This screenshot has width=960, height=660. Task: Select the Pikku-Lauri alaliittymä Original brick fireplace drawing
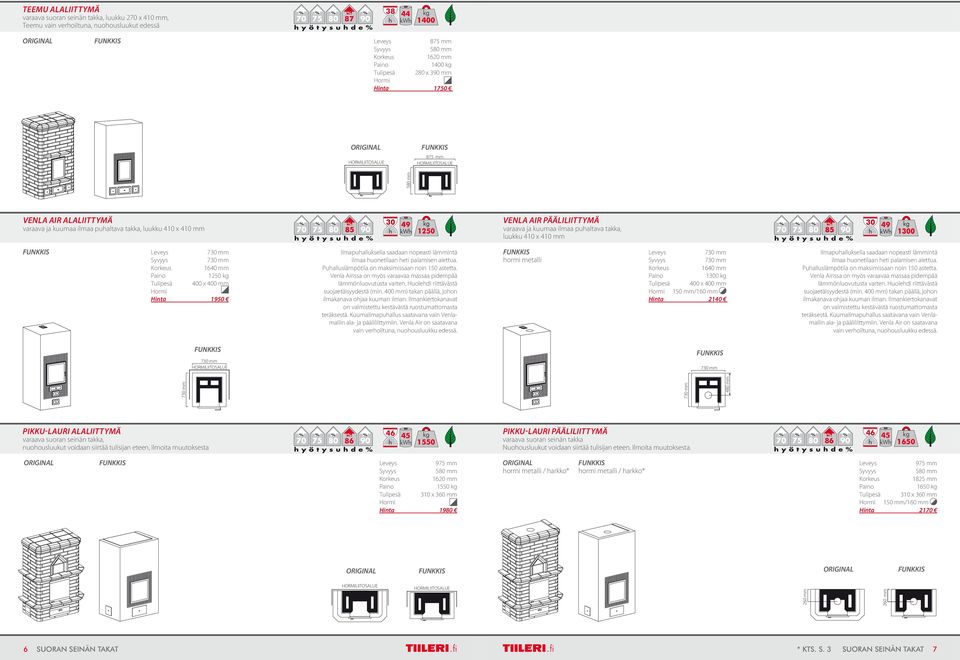50,574
